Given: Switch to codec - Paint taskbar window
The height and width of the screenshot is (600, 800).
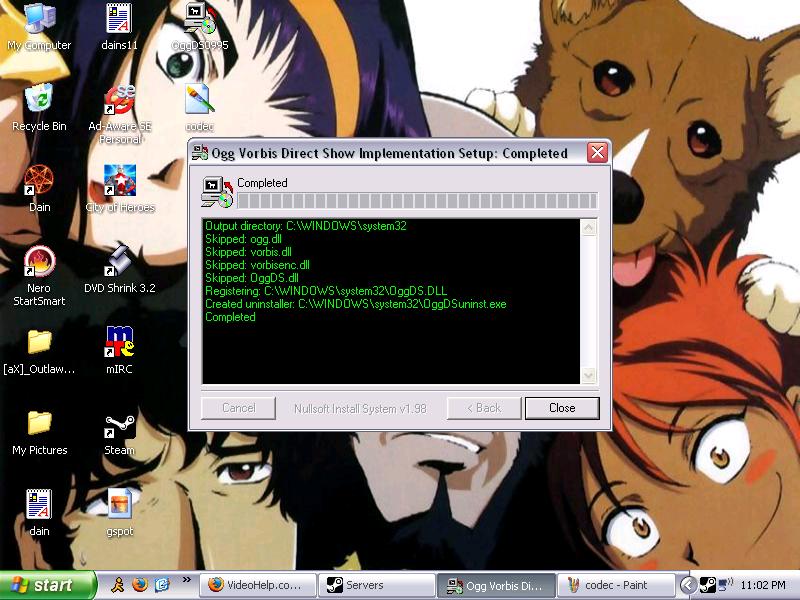Looking at the screenshot, I should click(616, 585).
